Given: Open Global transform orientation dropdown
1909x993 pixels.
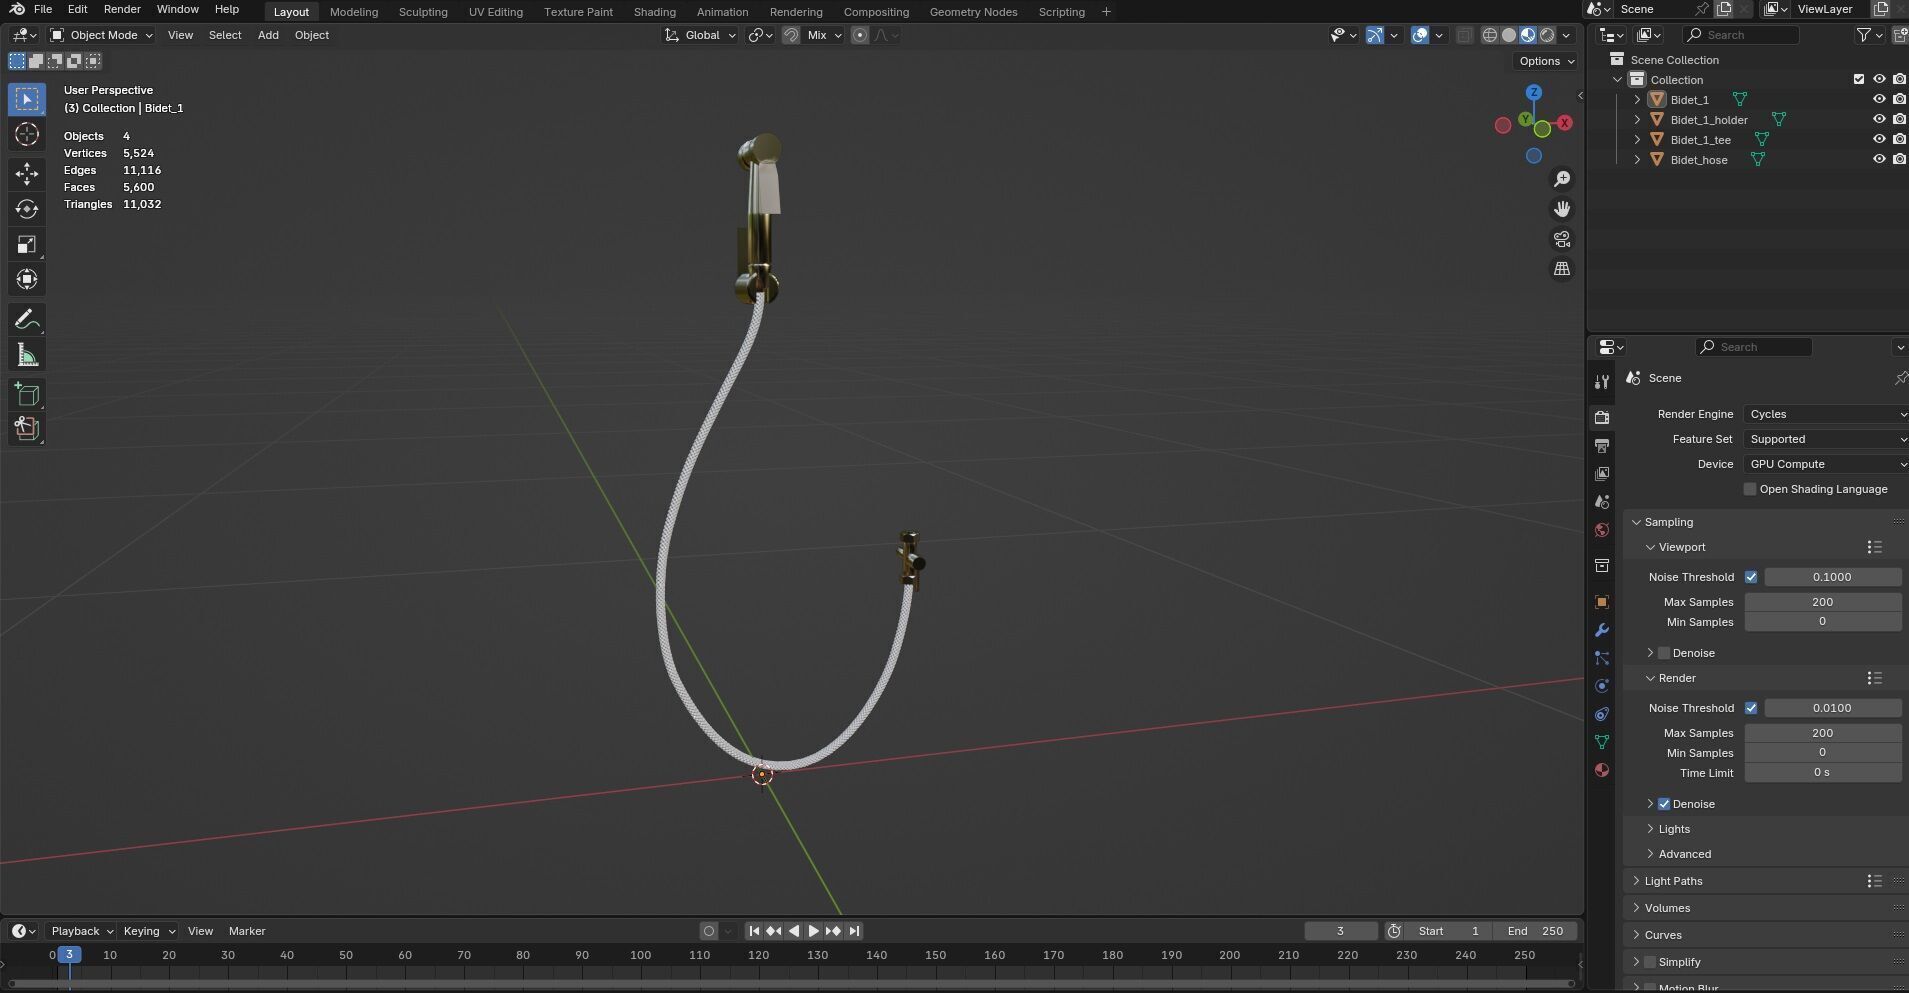Looking at the screenshot, I should 701,35.
